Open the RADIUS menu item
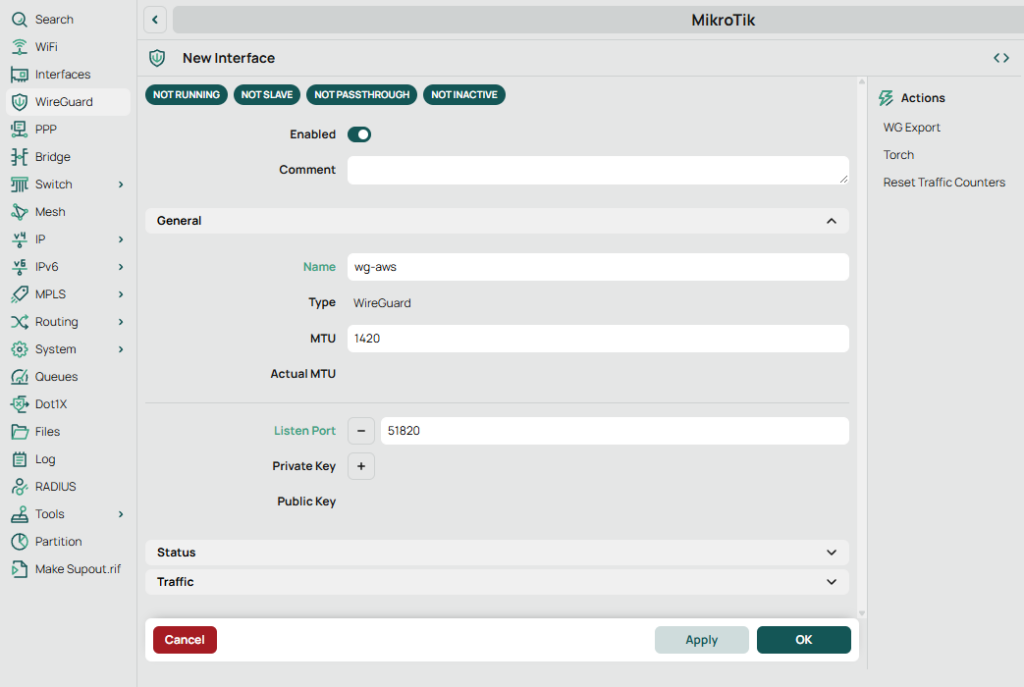The height and width of the screenshot is (687, 1024). [55, 487]
